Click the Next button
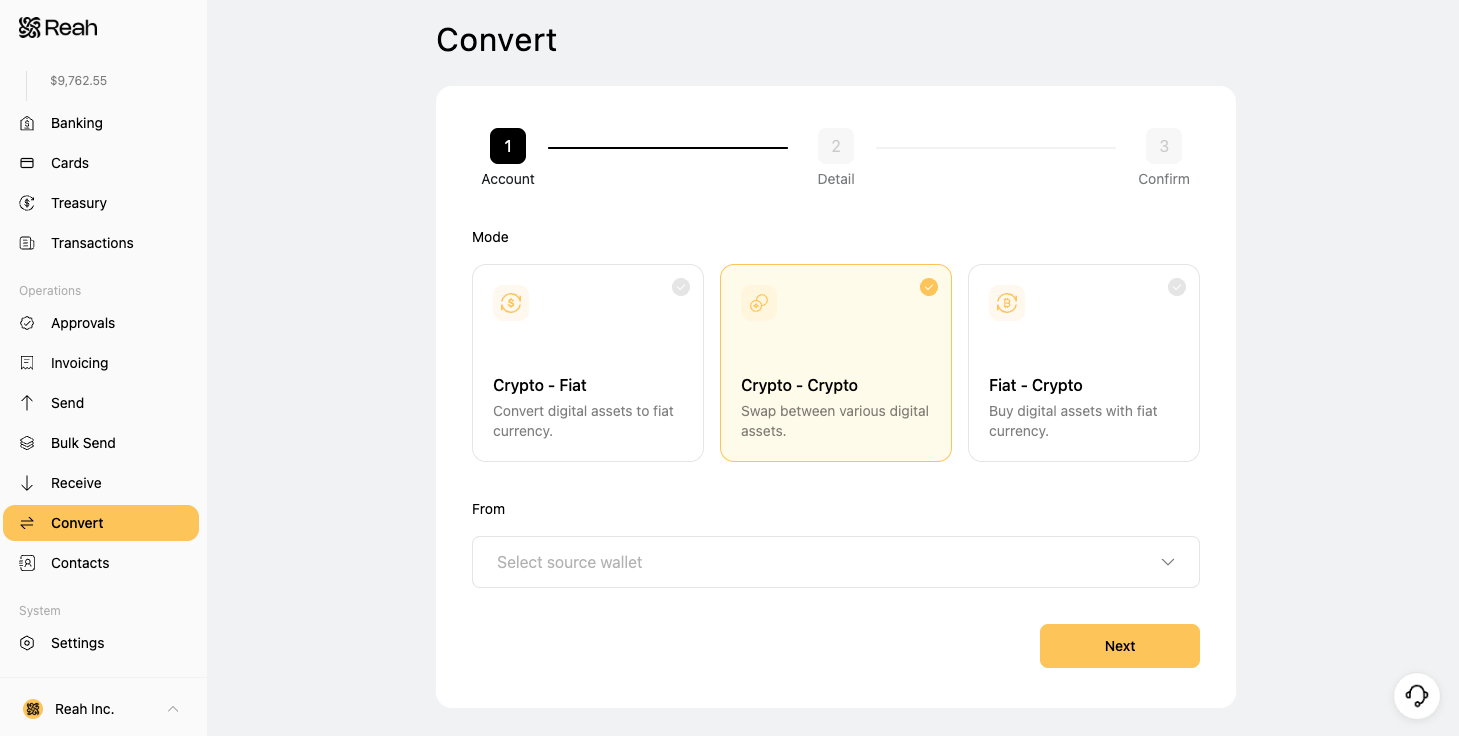 [x=1120, y=646]
